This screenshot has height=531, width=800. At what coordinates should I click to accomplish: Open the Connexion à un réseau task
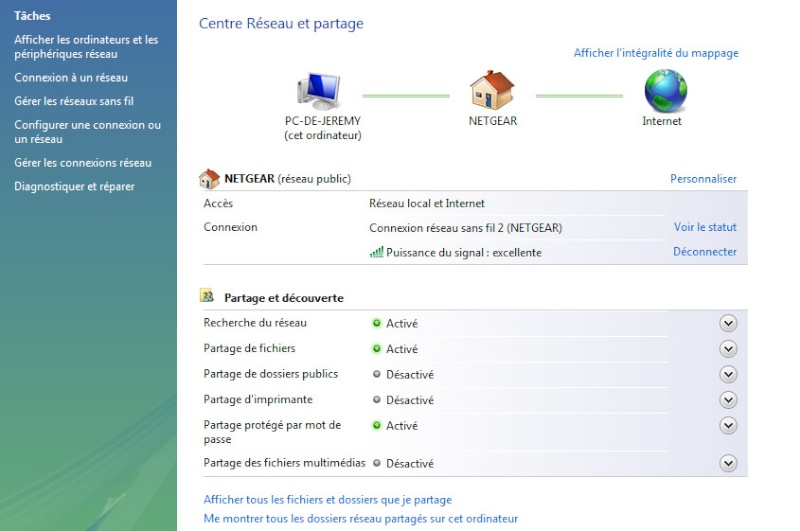[x=71, y=78]
